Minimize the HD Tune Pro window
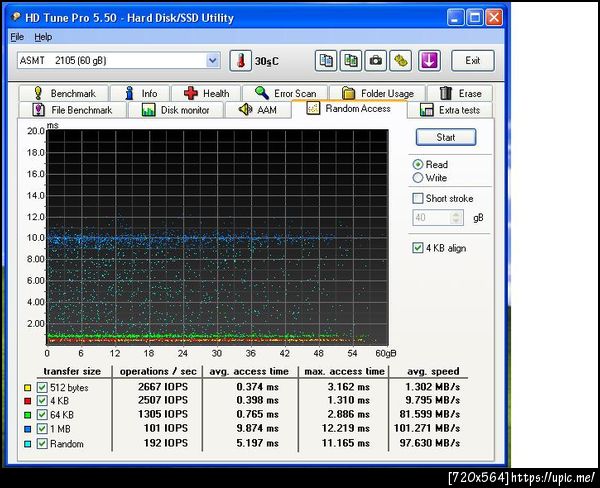Screen dimensions: 600x488 click(455, 18)
